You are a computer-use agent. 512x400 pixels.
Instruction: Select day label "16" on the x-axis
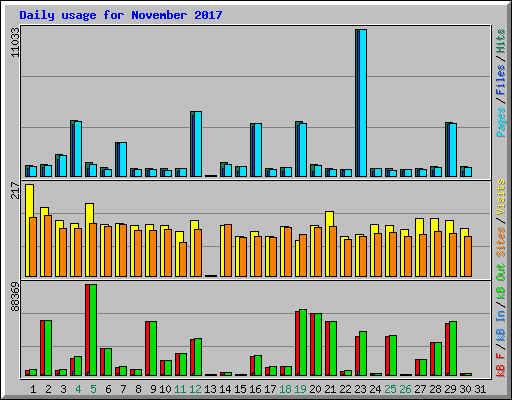pyautogui.click(x=255, y=389)
